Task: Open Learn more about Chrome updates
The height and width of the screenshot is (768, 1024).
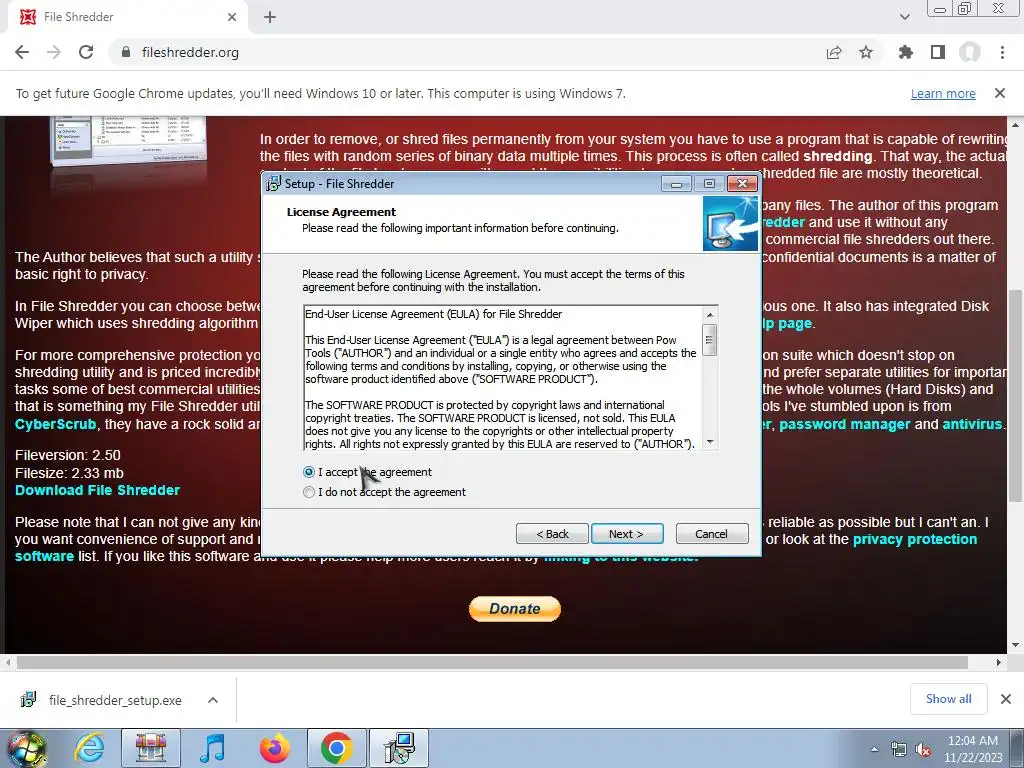Action: [x=943, y=93]
